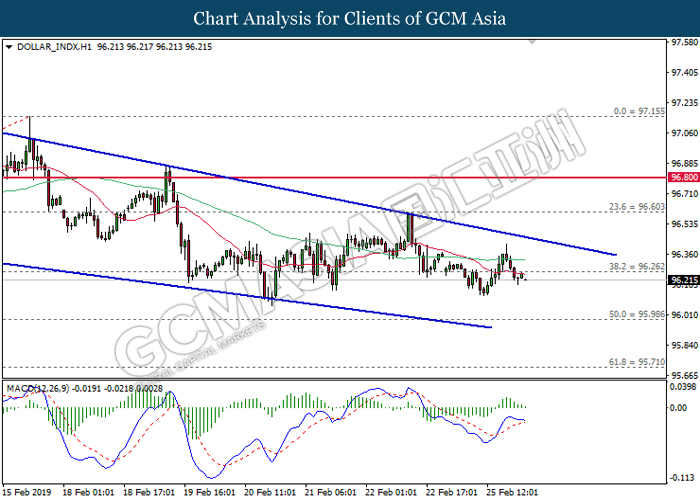Click the 18 Feb 17:01 time label
This screenshot has width=700, height=500.
click(x=149, y=492)
